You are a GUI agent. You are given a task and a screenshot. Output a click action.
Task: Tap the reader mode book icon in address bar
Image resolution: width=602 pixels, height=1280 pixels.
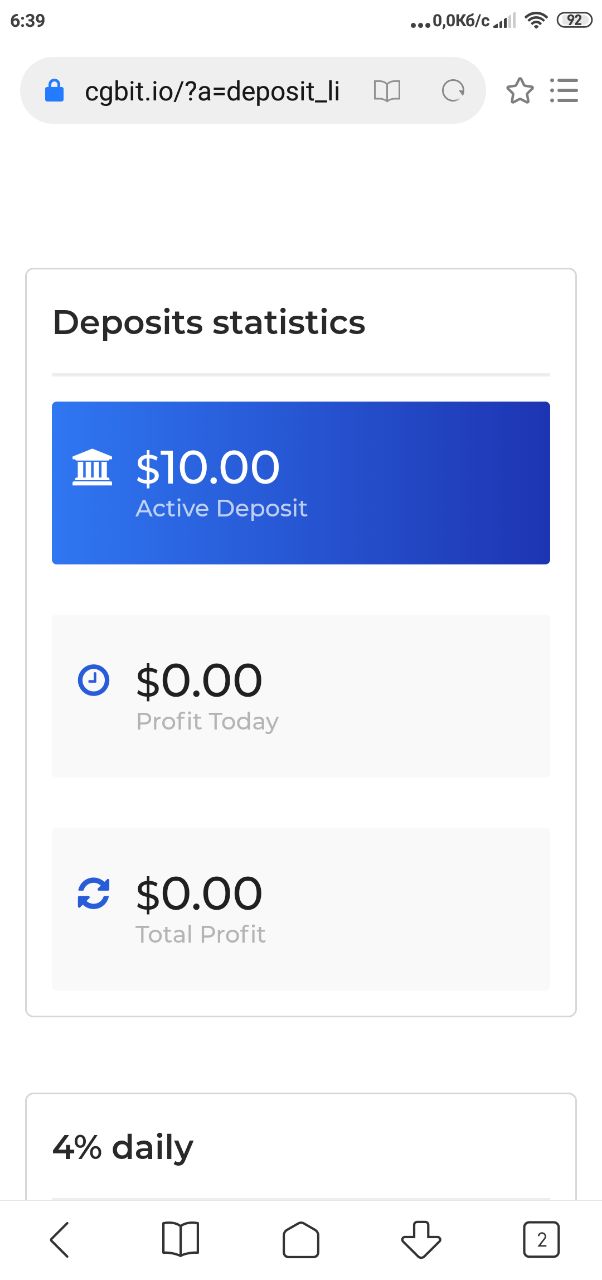click(x=387, y=91)
